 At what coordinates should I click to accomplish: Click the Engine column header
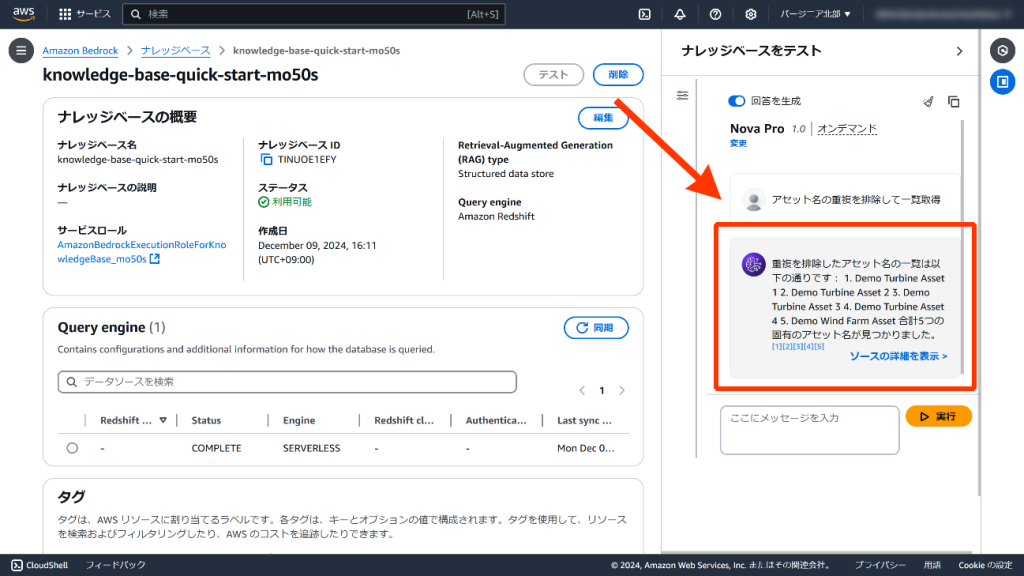(299, 421)
